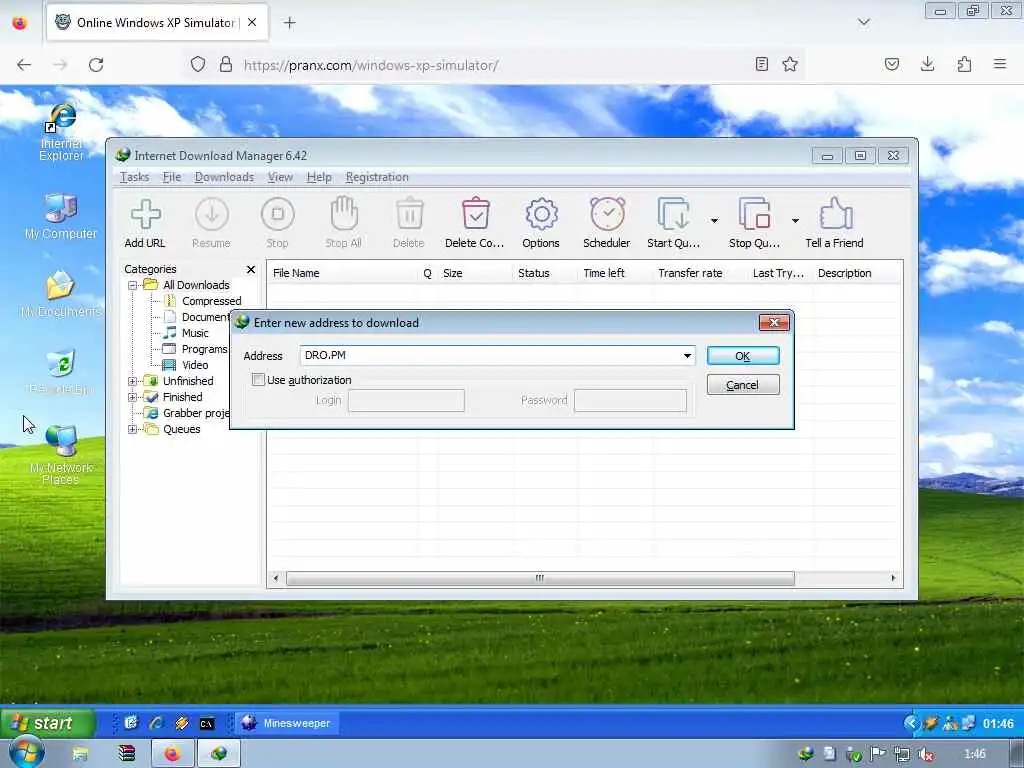Open the Firefox hamburger menu
The height and width of the screenshot is (768, 1024).
click(x=999, y=64)
